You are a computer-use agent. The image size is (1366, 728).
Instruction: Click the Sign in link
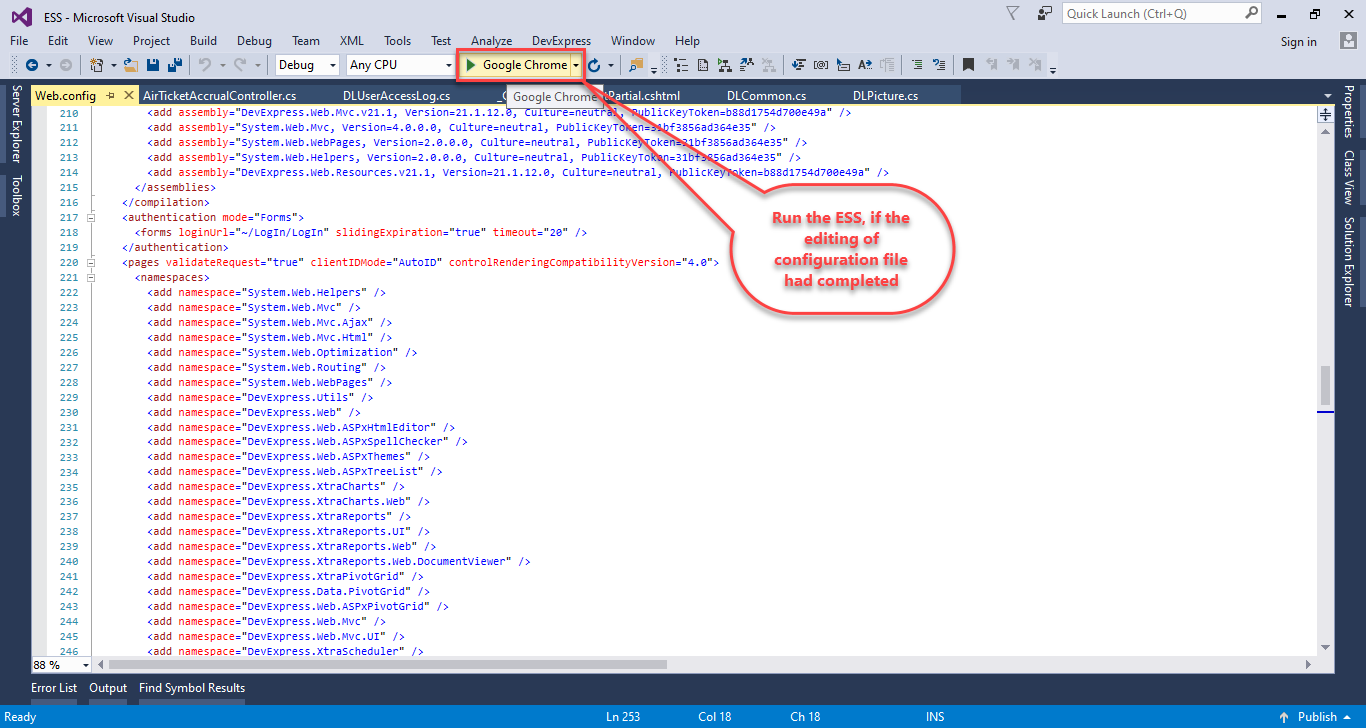pos(1298,41)
